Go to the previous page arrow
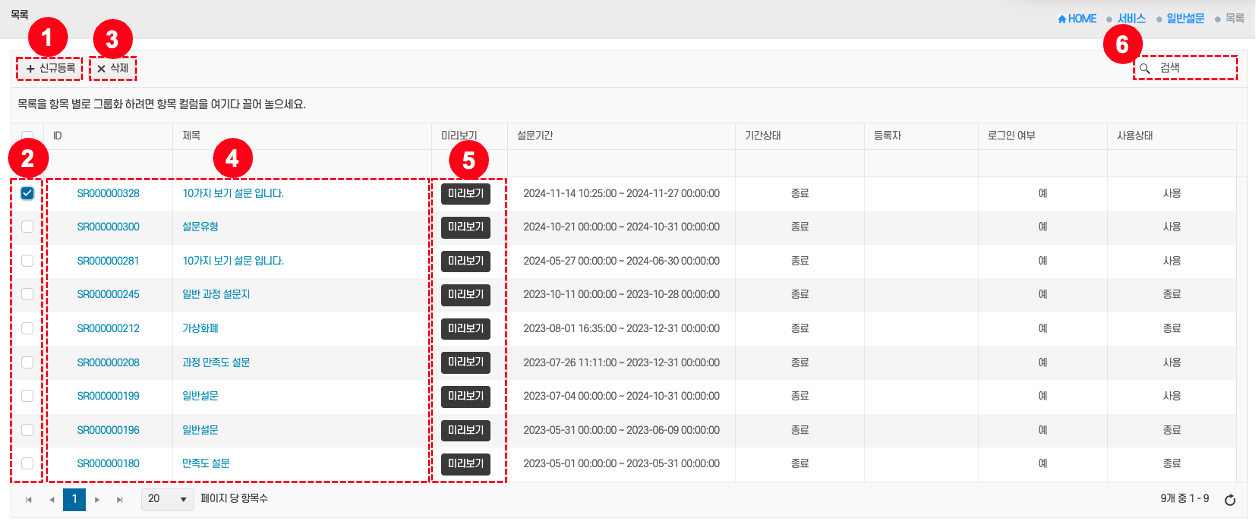1256x526 pixels. point(51,499)
